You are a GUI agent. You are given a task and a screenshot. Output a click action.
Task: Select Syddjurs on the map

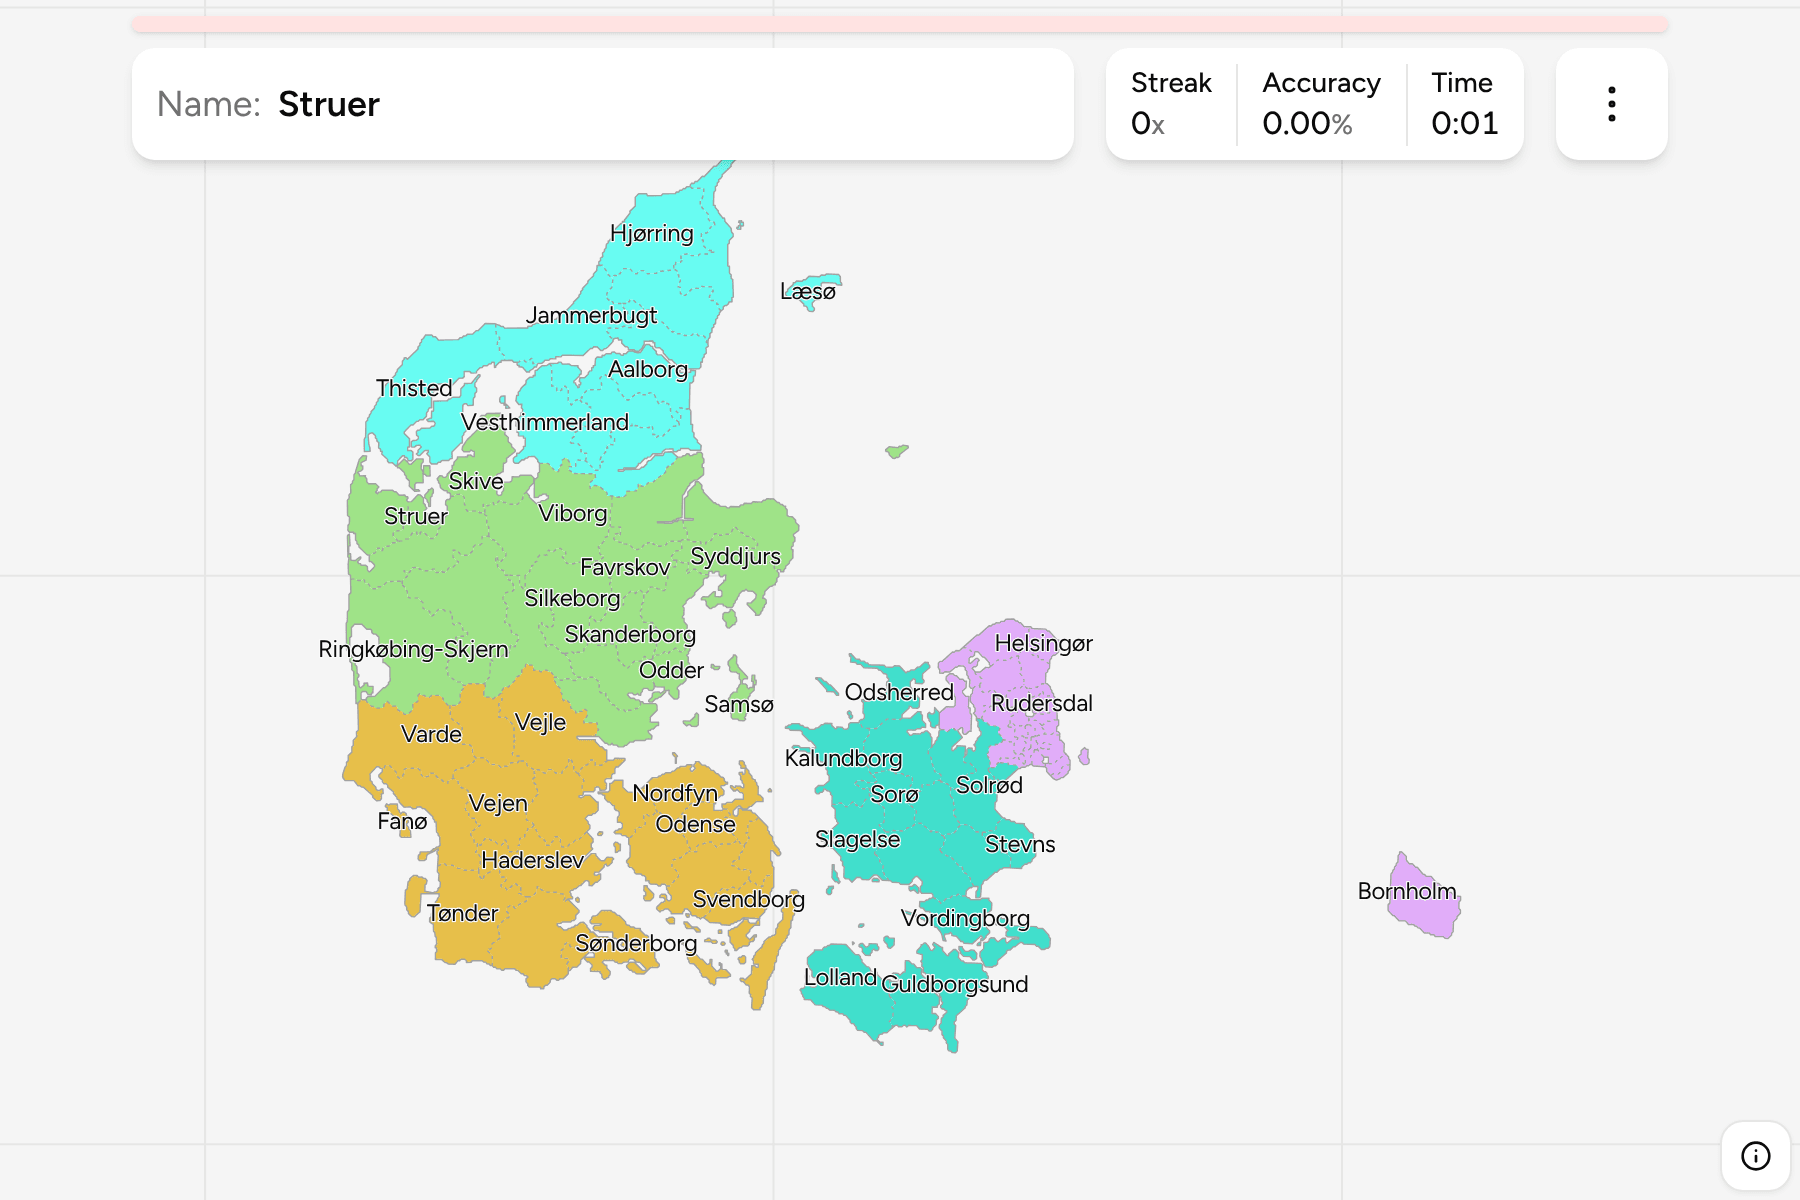click(736, 556)
